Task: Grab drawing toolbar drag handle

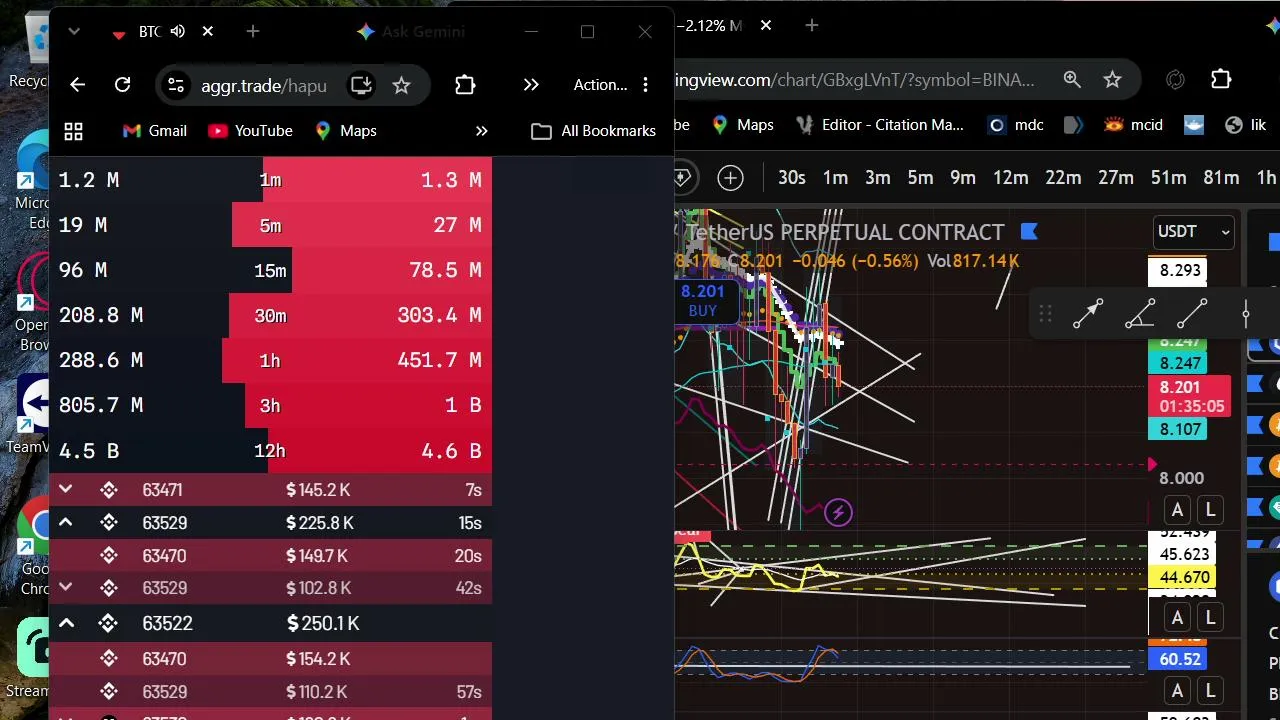Action: point(1045,314)
